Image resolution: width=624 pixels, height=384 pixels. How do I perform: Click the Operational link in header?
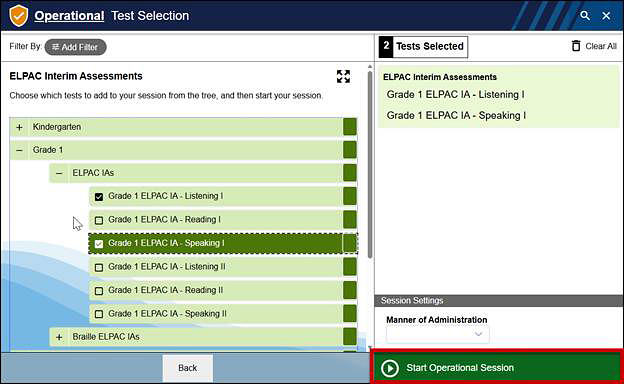click(69, 16)
